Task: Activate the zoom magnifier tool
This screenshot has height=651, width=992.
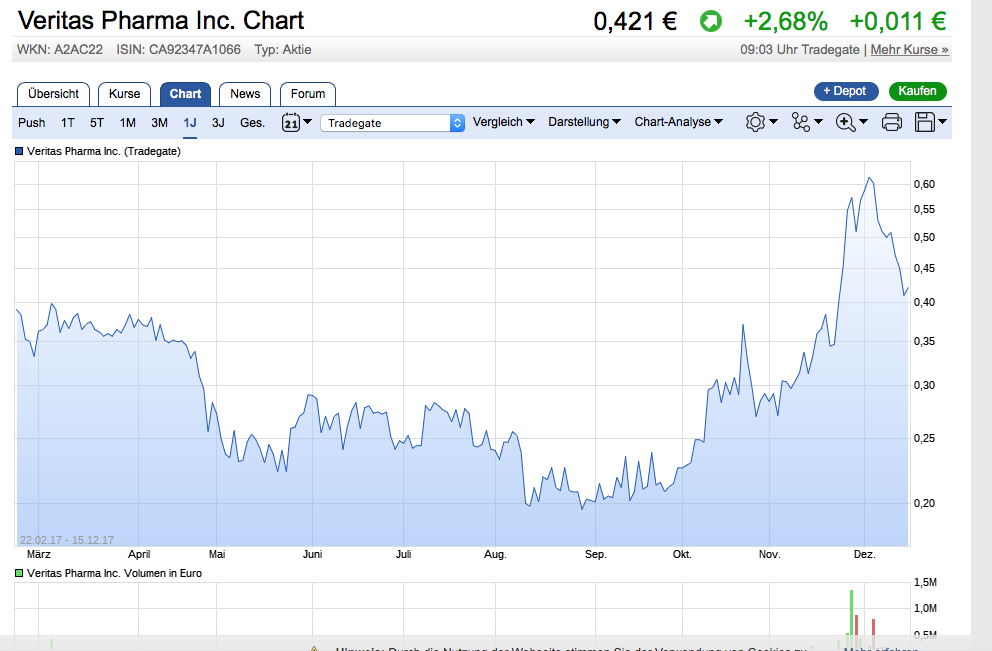Action: click(x=845, y=121)
